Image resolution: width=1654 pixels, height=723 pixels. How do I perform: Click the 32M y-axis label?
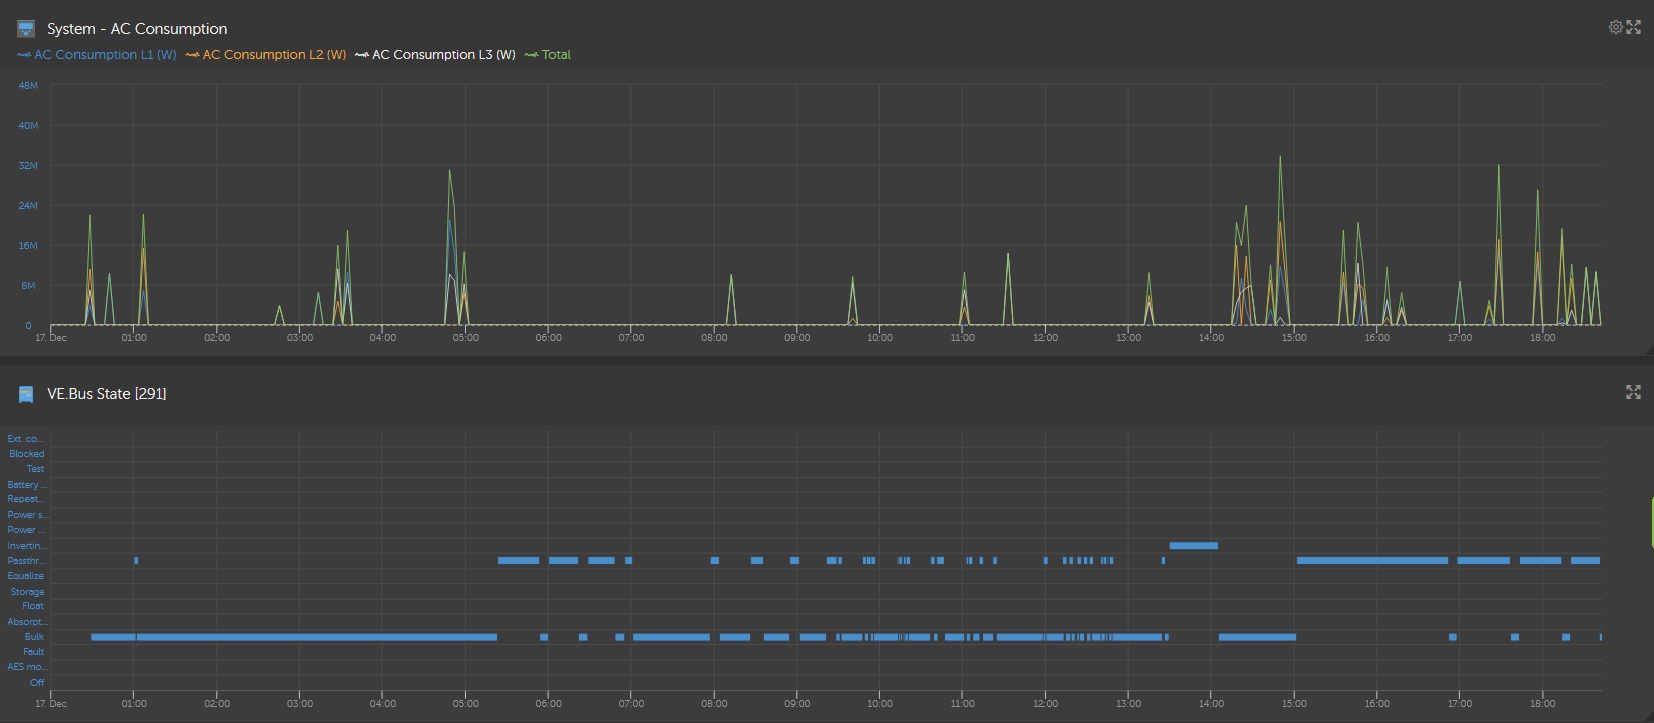tap(28, 166)
